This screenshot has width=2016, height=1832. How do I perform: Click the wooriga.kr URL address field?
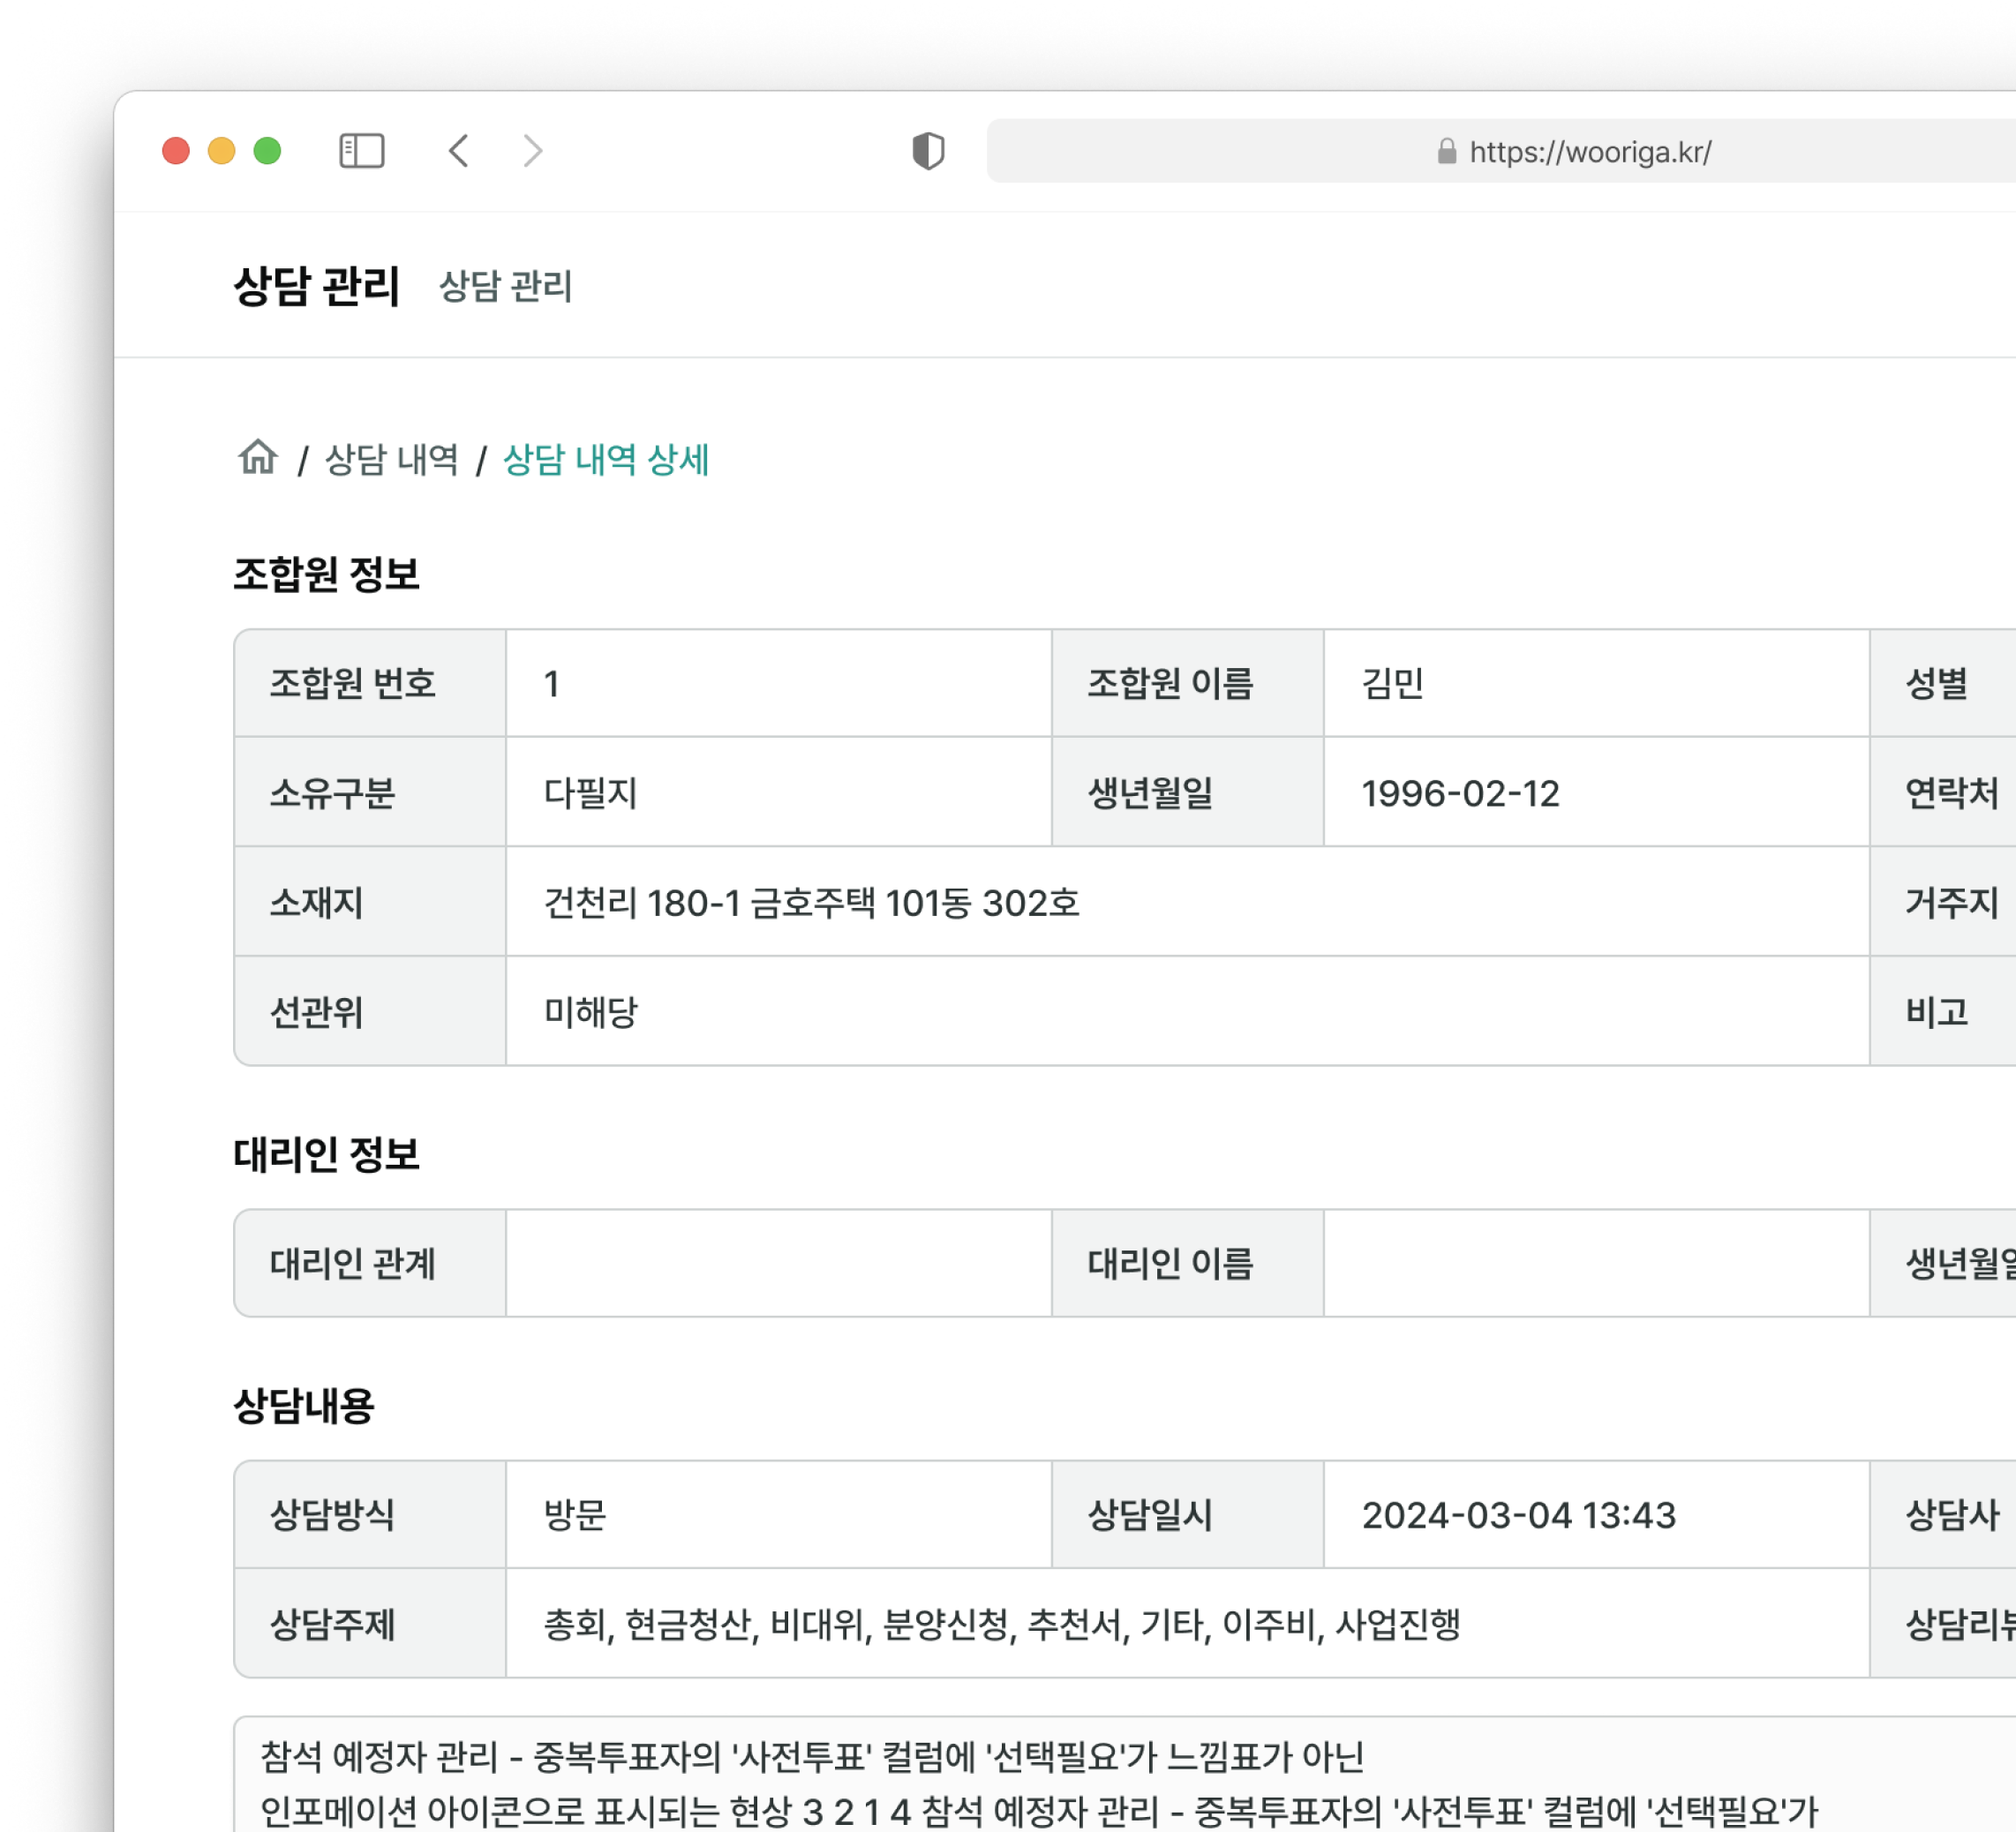pyautogui.click(x=1590, y=152)
